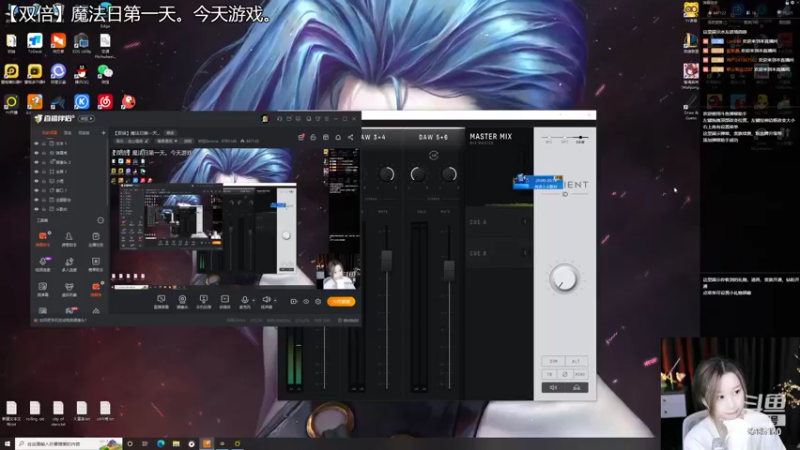Select the DAW 5+6 channel header
800x450 pixels.
click(433, 137)
